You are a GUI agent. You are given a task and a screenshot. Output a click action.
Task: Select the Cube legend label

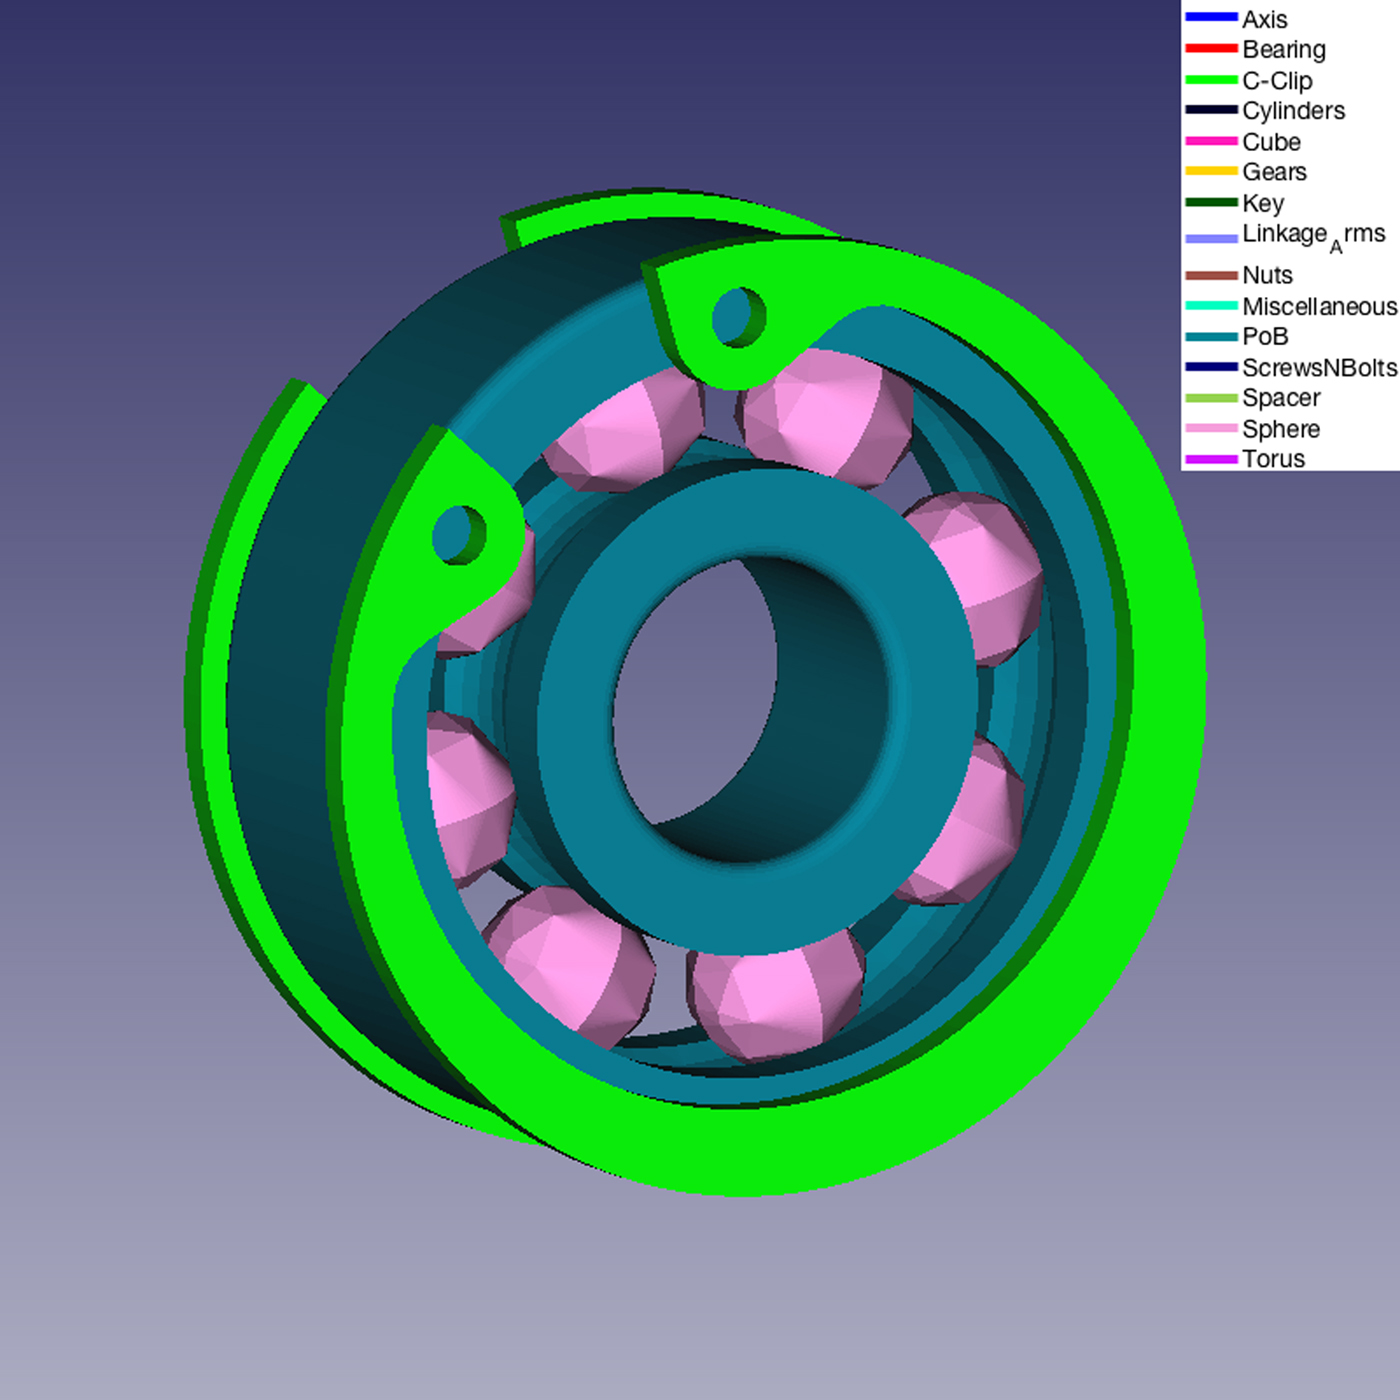coord(1271,142)
